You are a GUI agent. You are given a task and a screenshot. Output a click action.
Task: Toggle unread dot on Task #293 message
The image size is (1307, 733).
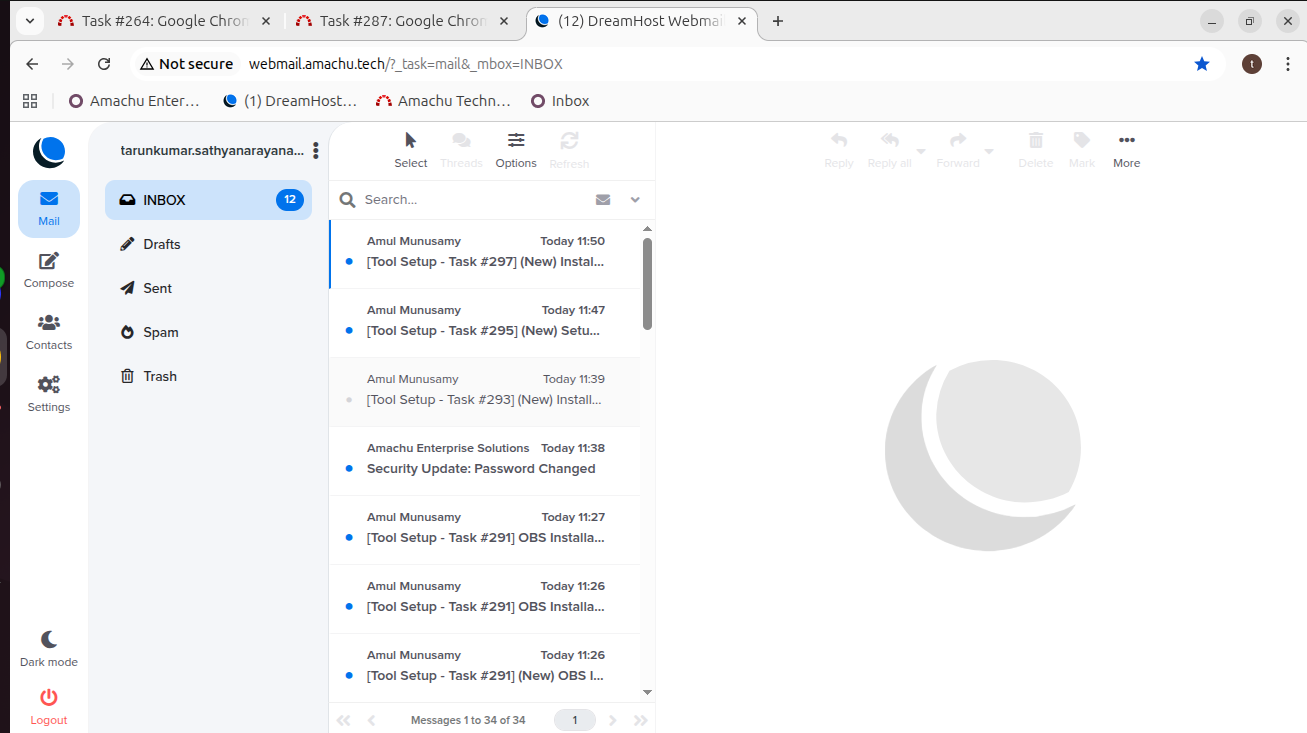tap(349, 400)
